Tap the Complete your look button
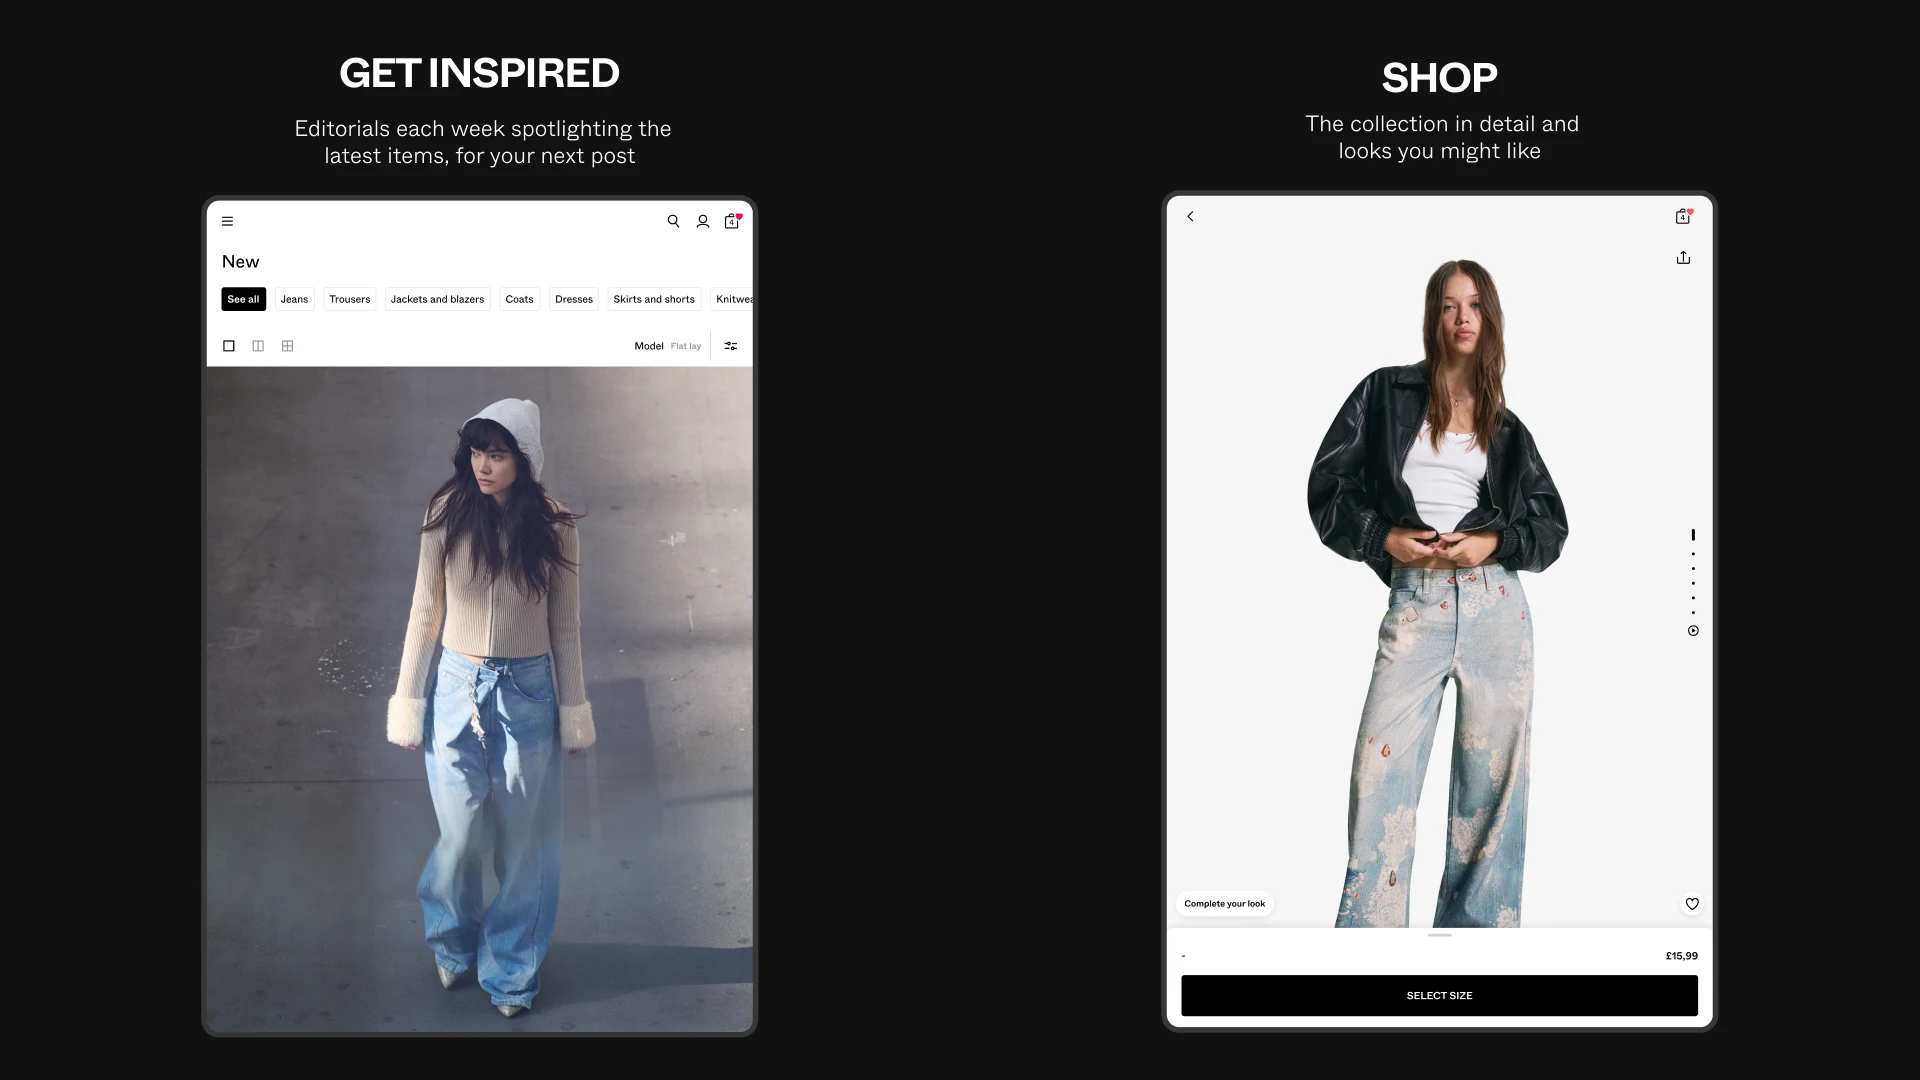Image resolution: width=1920 pixels, height=1080 pixels. [1224, 904]
